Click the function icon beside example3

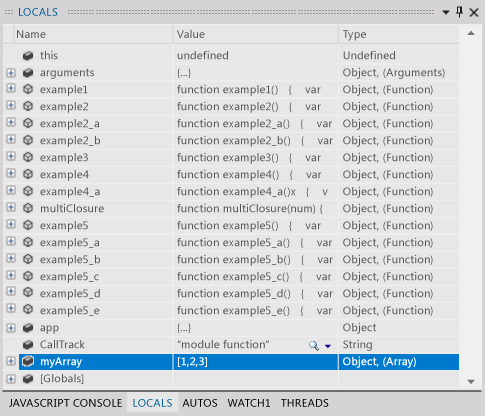pos(28,157)
